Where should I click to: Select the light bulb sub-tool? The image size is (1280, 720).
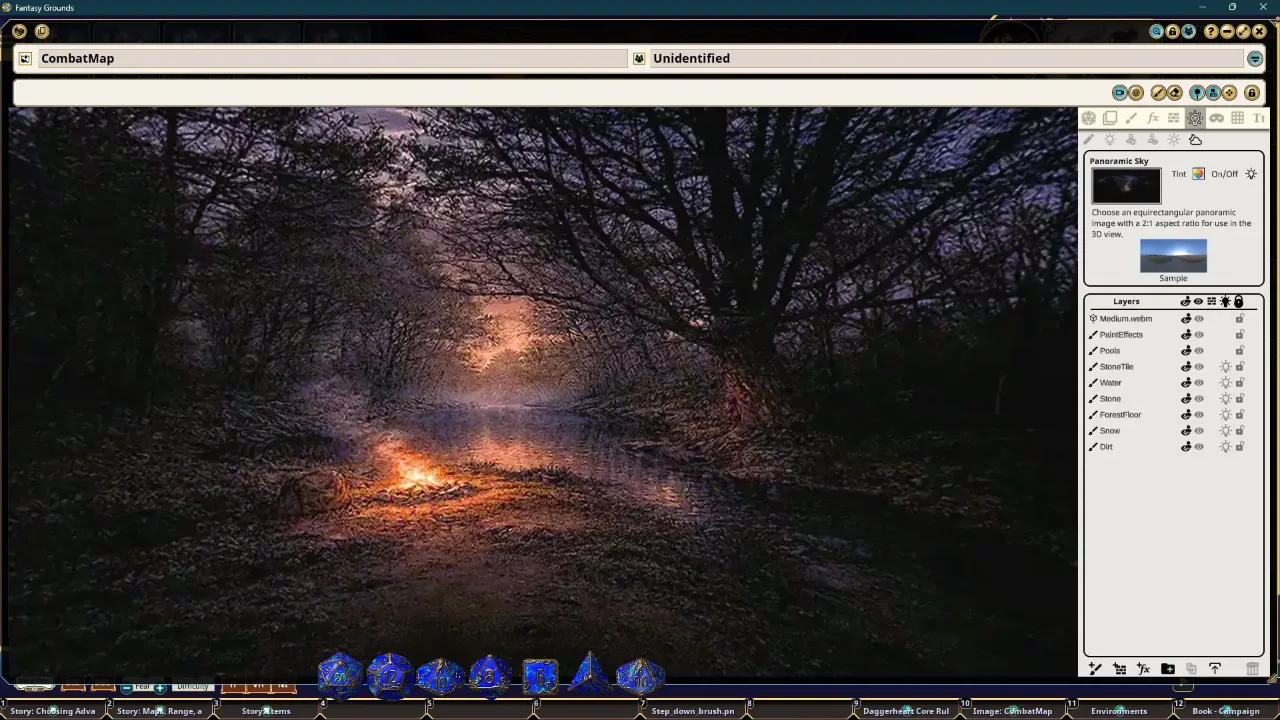[x=1110, y=140]
